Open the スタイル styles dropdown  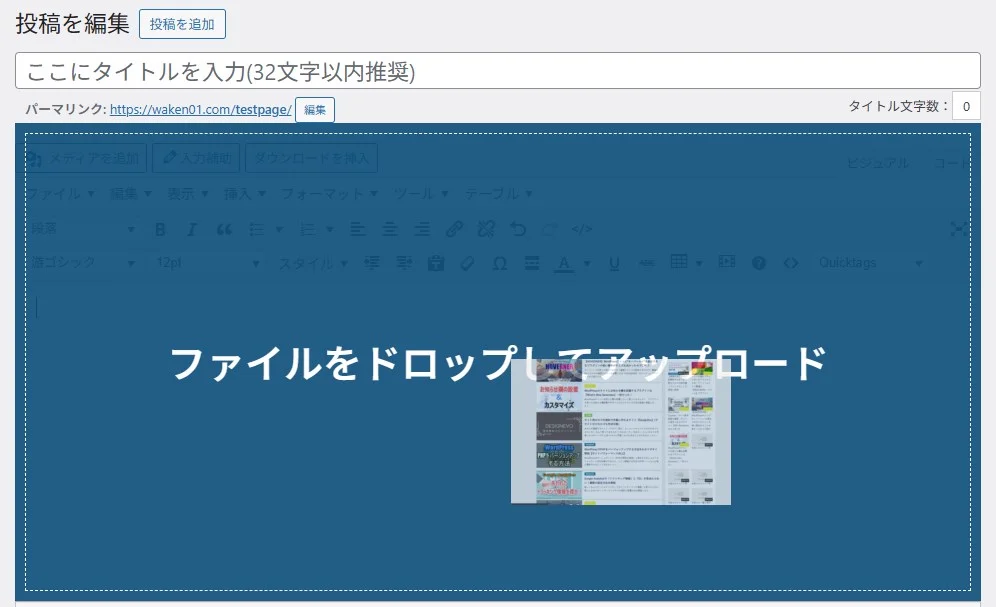(x=313, y=263)
